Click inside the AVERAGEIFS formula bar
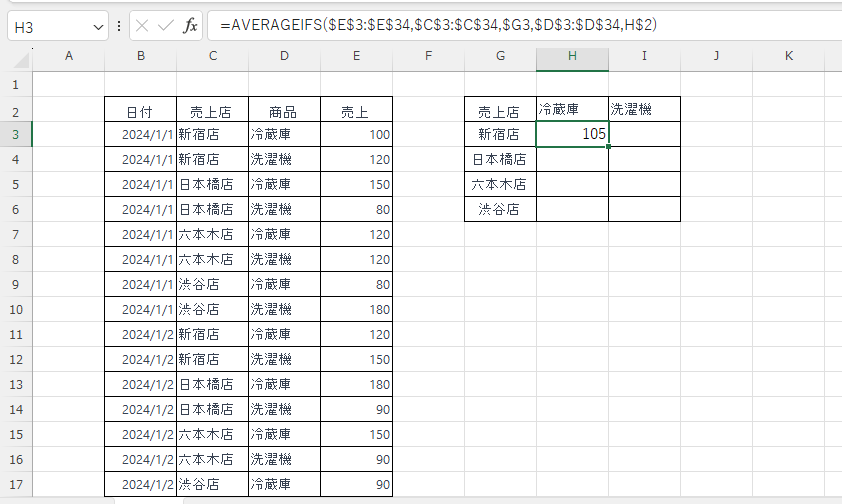 click(x=526, y=25)
